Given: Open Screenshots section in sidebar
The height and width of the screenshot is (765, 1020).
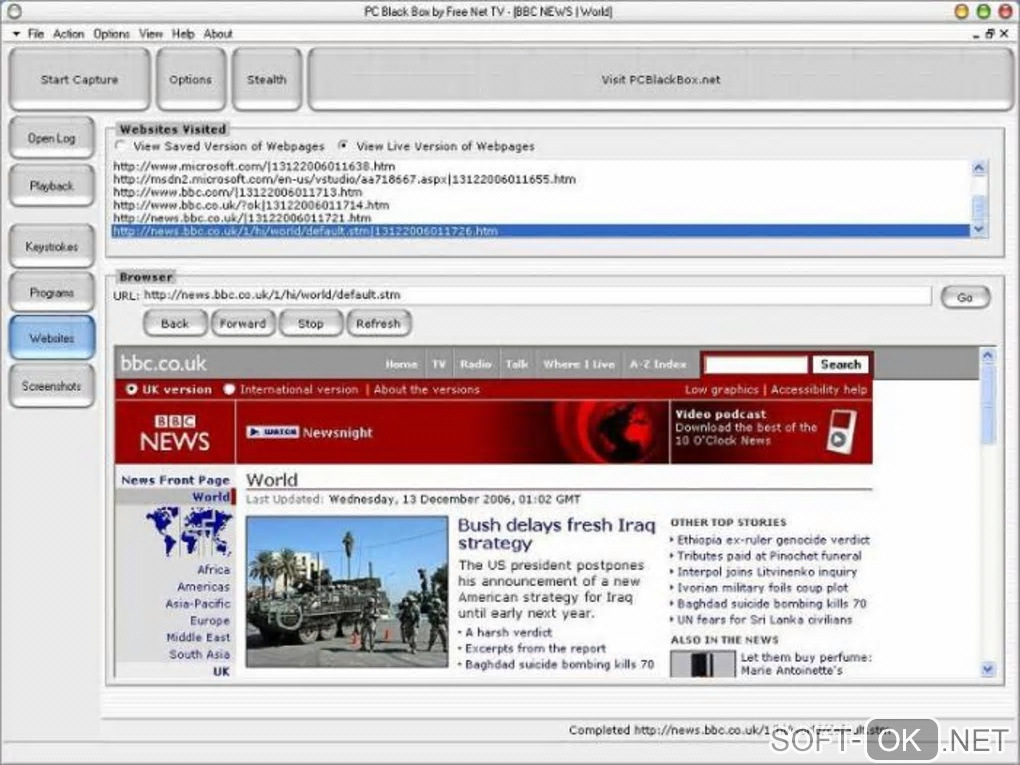Looking at the screenshot, I should pyautogui.click(x=52, y=386).
